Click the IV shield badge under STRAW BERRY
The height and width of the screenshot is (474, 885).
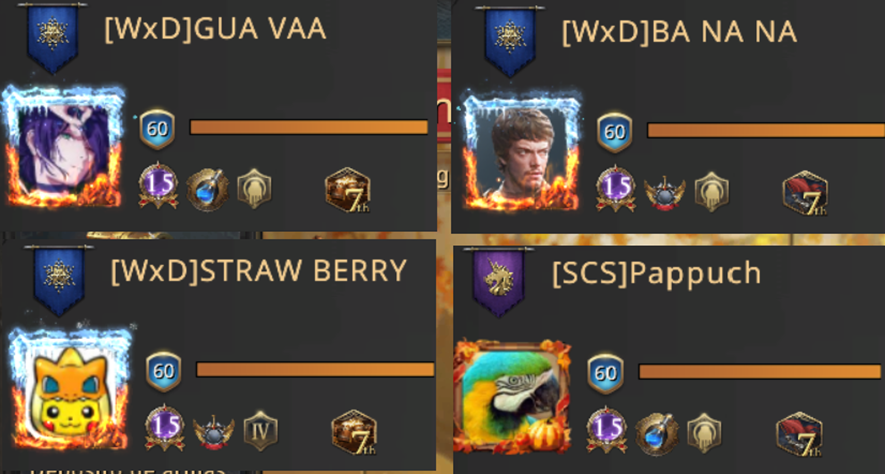point(261,431)
